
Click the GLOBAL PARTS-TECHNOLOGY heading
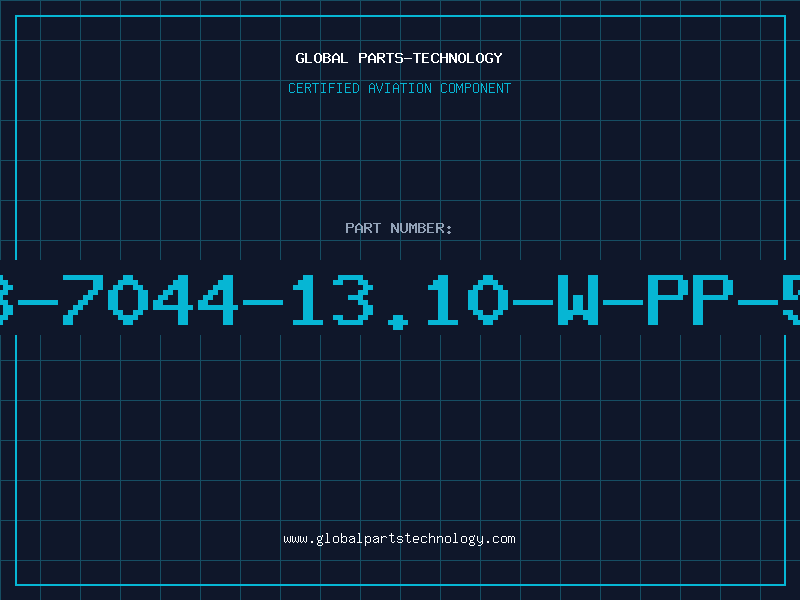point(399,58)
